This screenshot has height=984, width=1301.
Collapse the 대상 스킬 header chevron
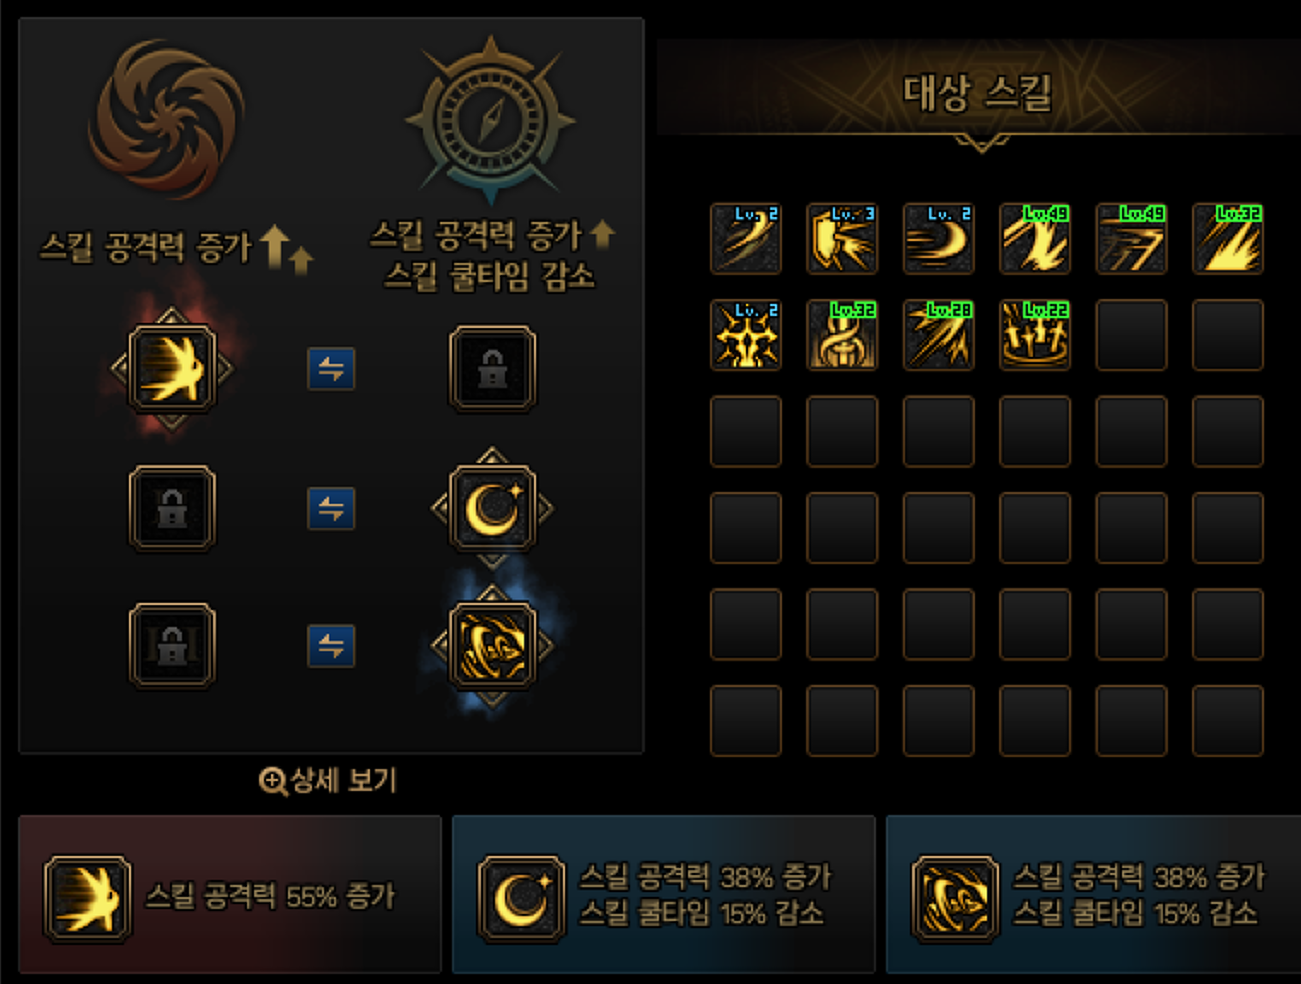pyautogui.click(x=981, y=144)
